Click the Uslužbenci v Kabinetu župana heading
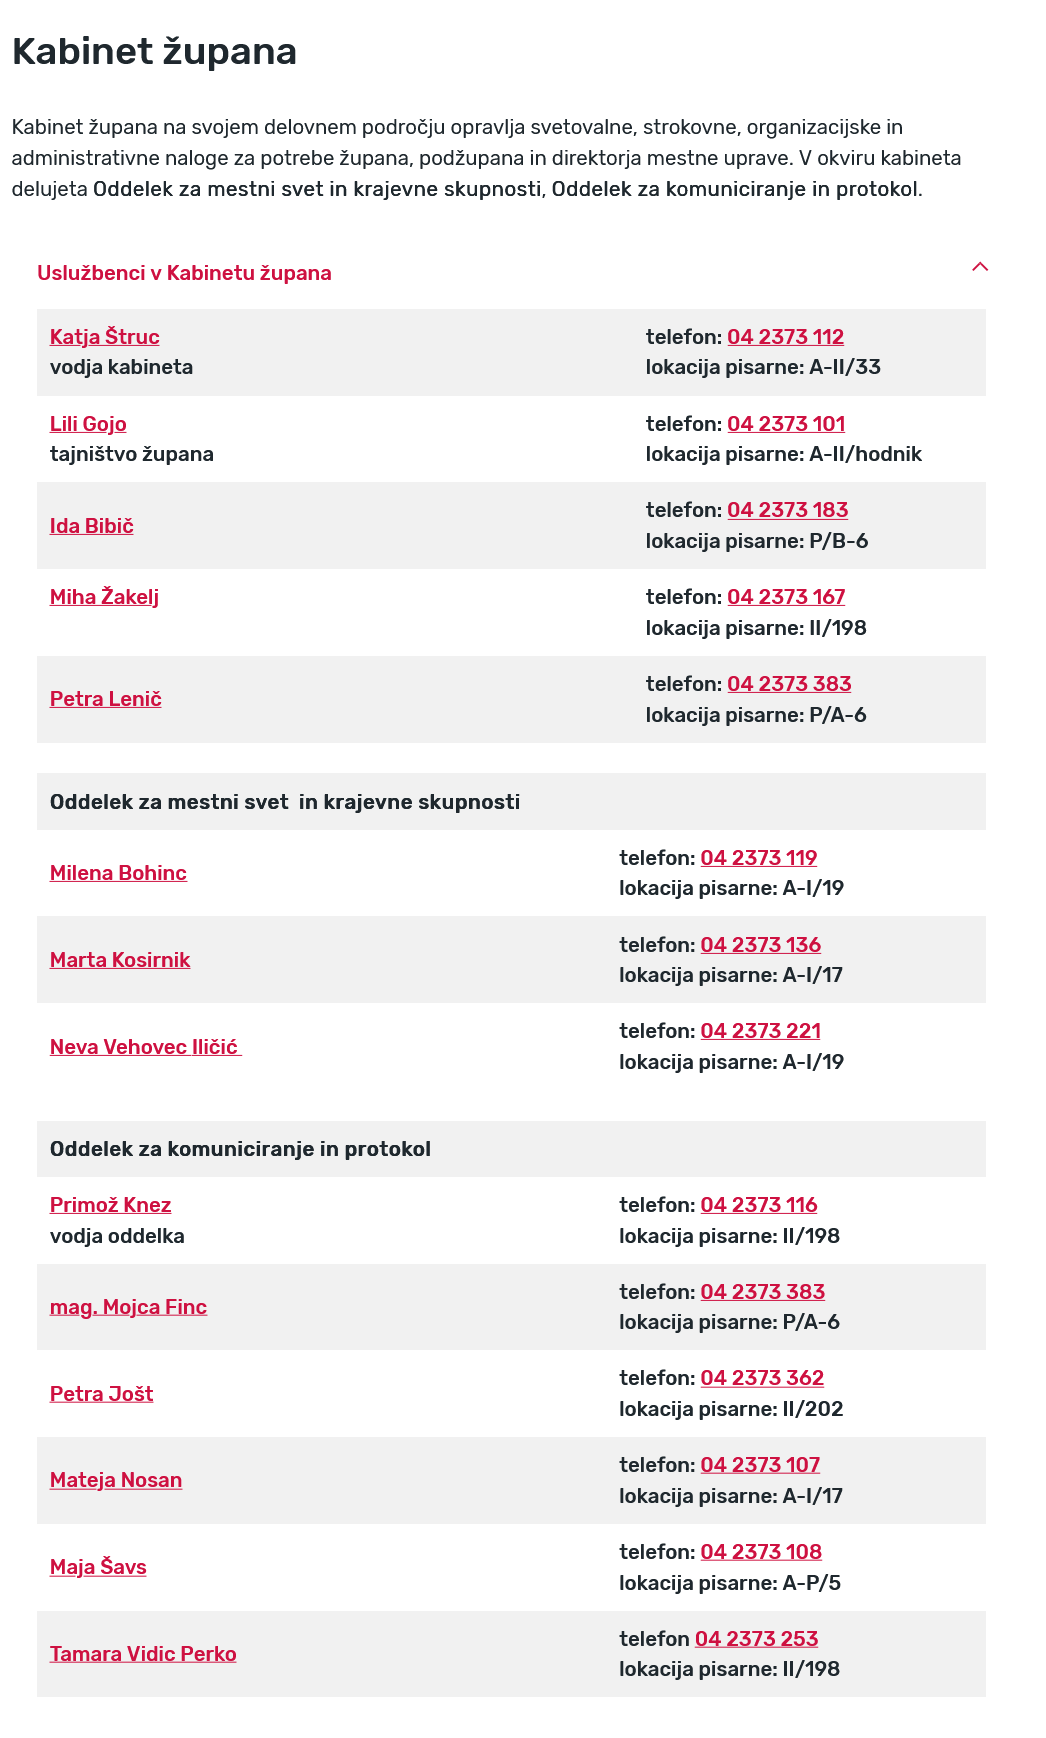This screenshot has width=1046, height=1738. 184,273
